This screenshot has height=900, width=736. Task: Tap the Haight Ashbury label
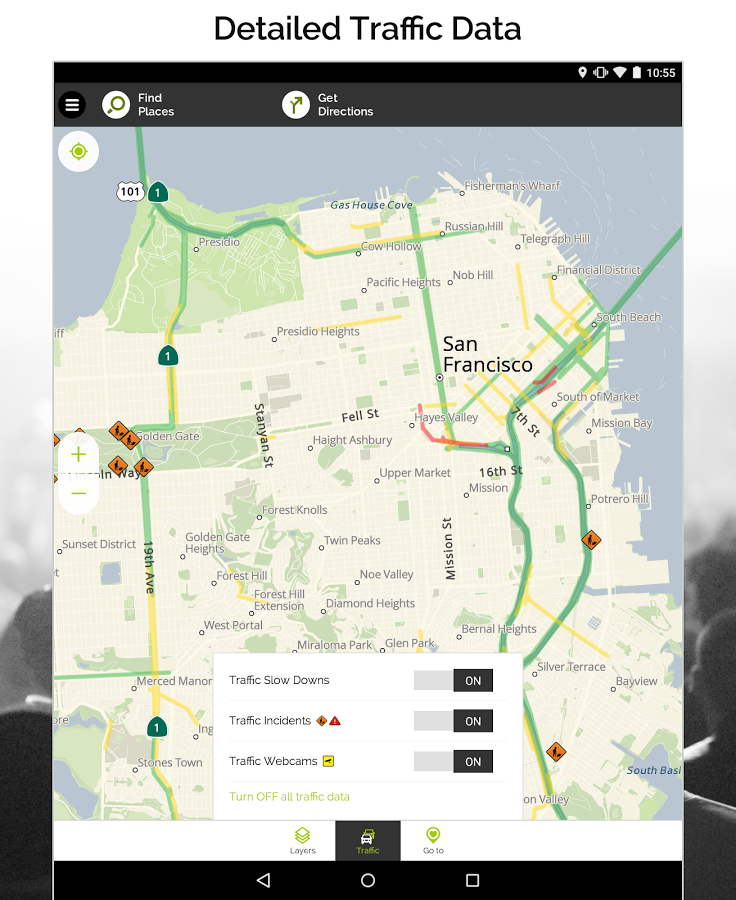[352, 440]
